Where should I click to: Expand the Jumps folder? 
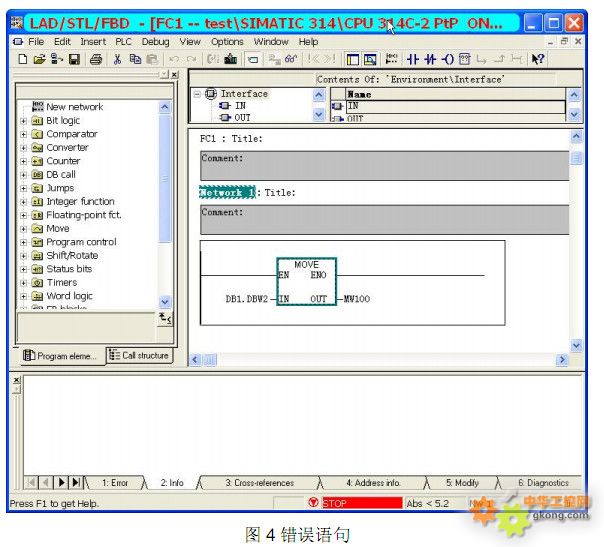tap(23, 188)
